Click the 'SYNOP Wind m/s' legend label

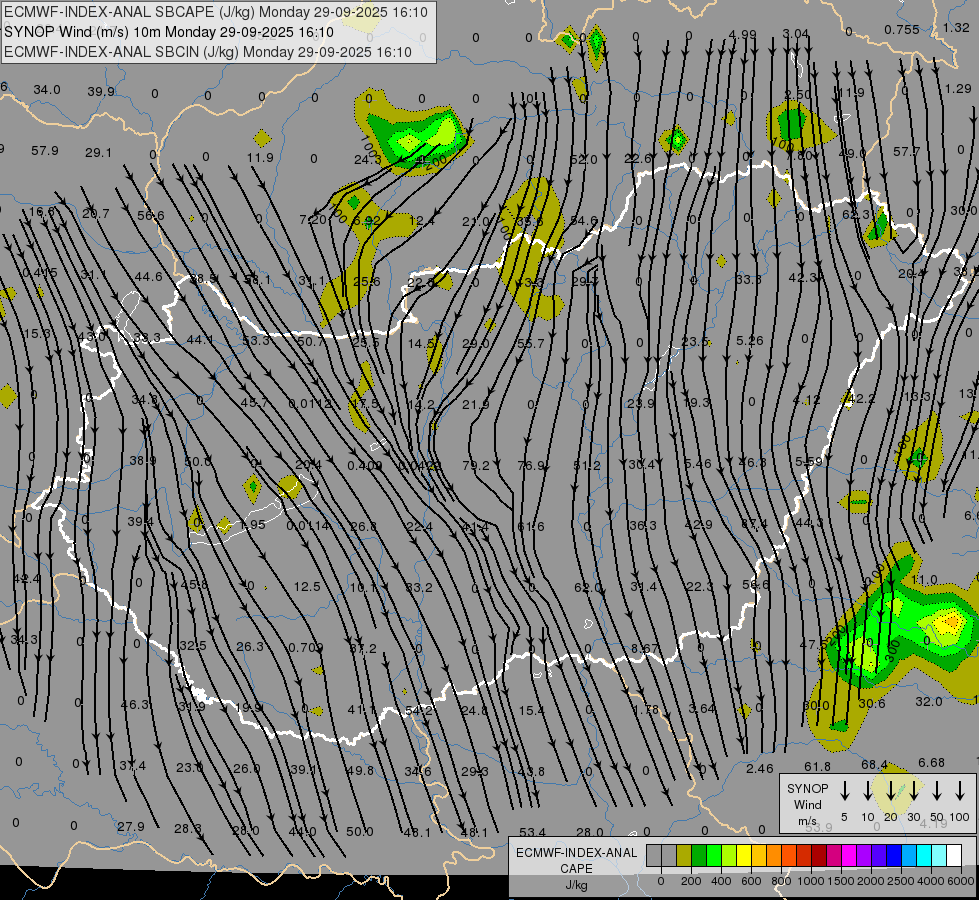pos(807,804)
